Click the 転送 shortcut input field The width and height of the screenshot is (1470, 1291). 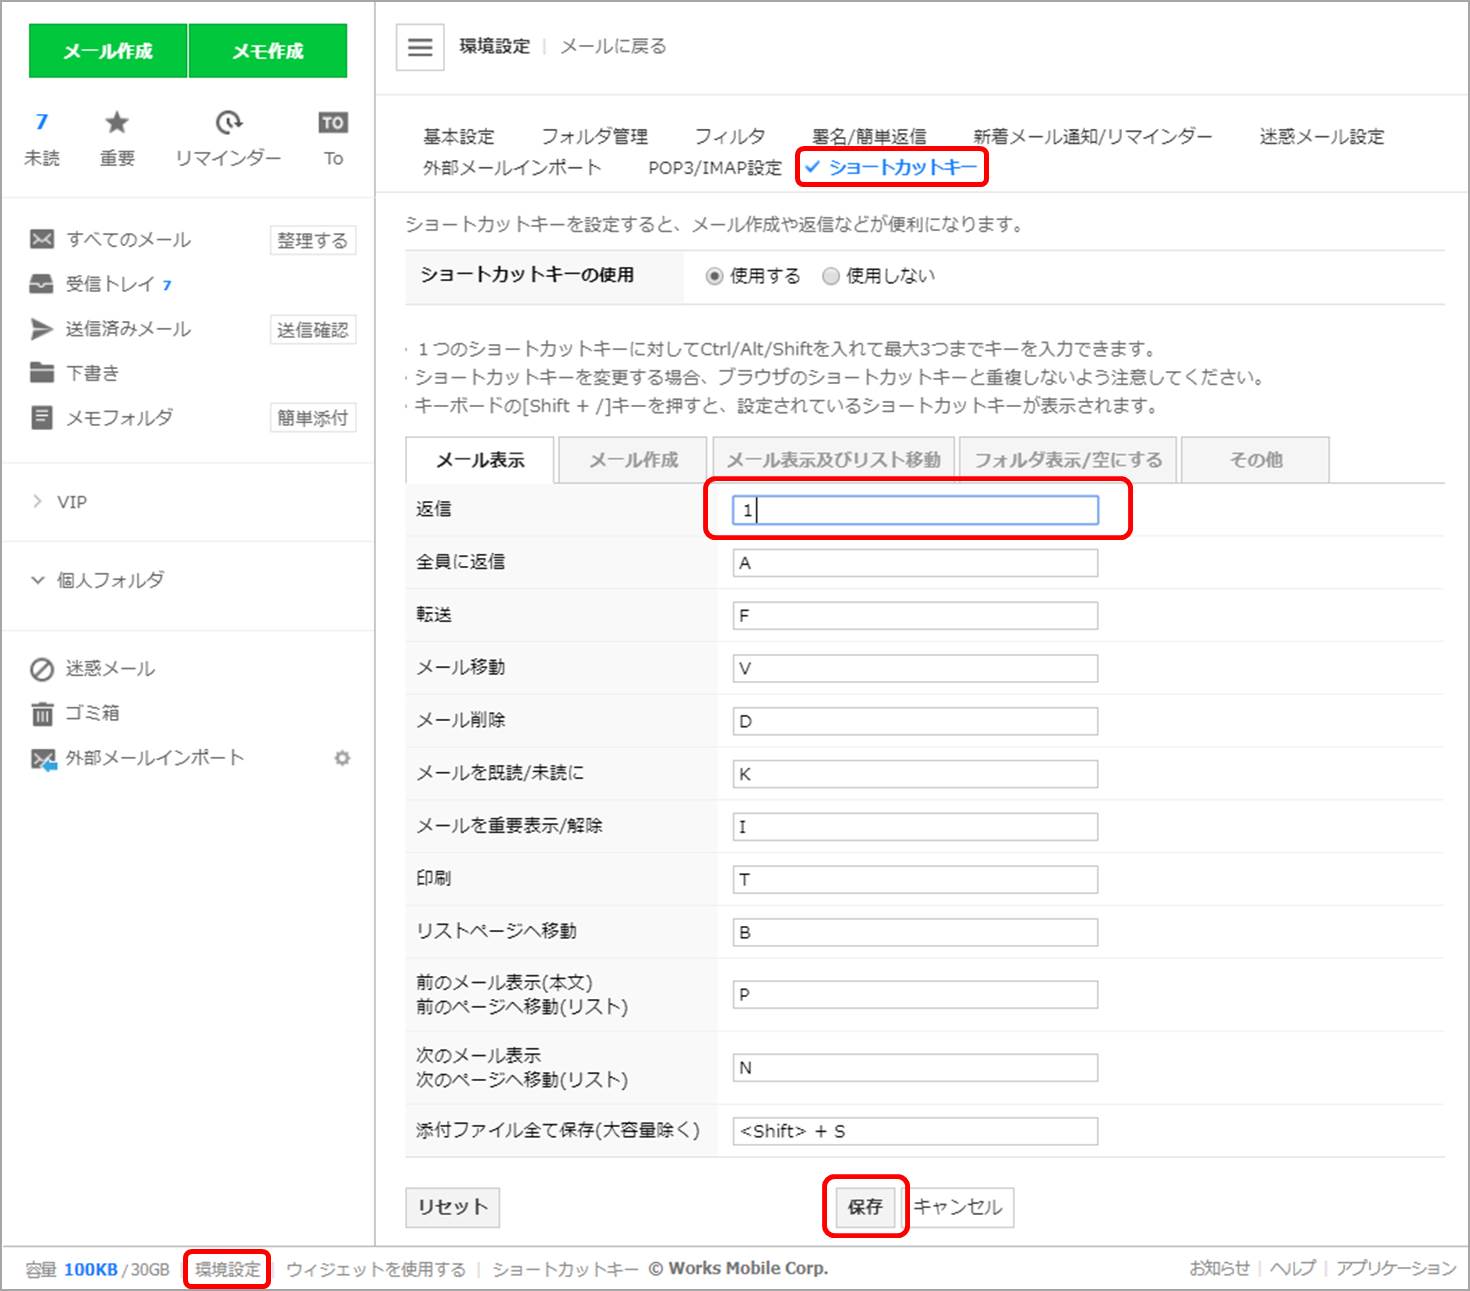pyautogui.click(x=915, y=616)
